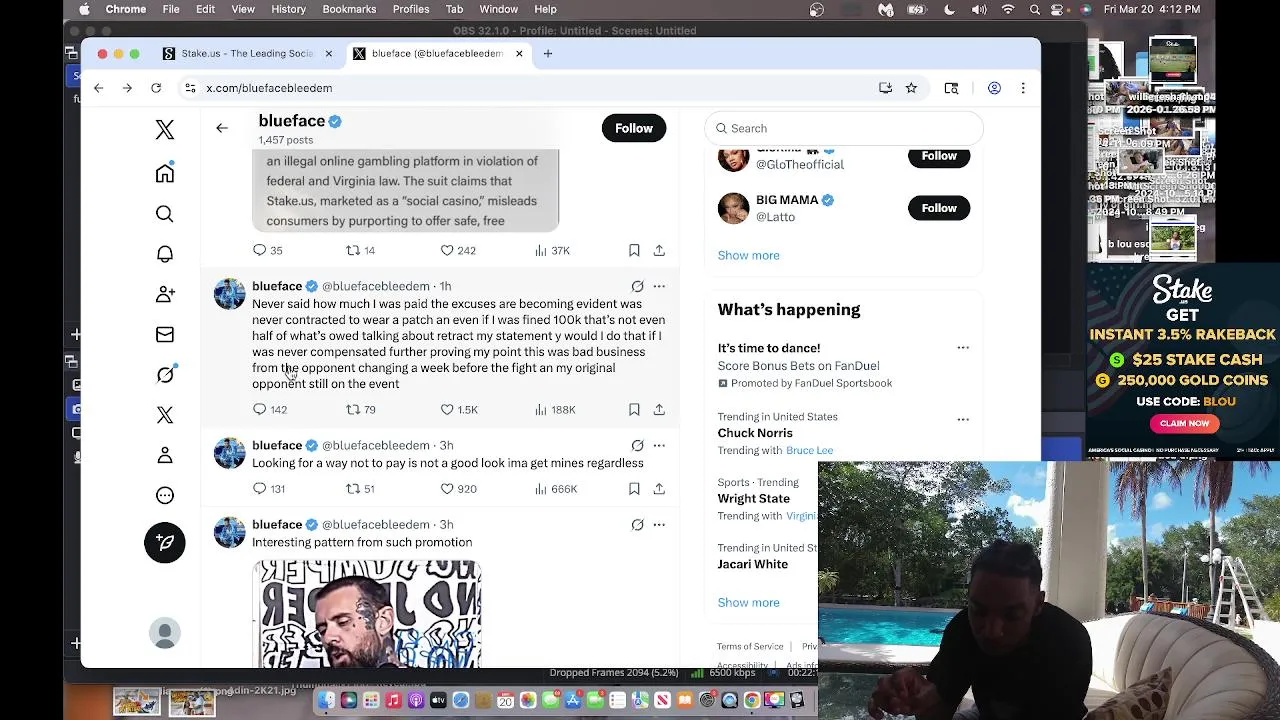This screenshot has height=720, width=1280.
Task: Open the Bookmarks menu
Action: click(x=349, y=9)
